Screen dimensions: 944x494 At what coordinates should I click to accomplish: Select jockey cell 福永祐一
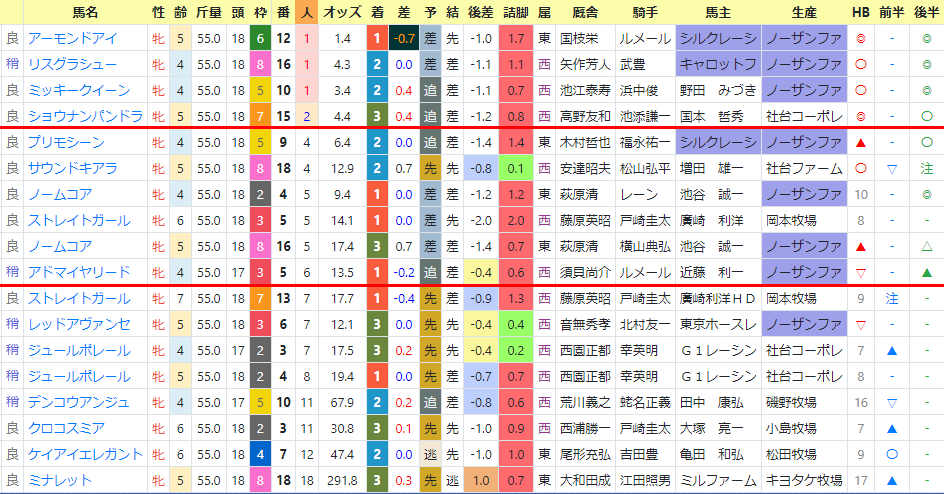[x=645, y=143]
